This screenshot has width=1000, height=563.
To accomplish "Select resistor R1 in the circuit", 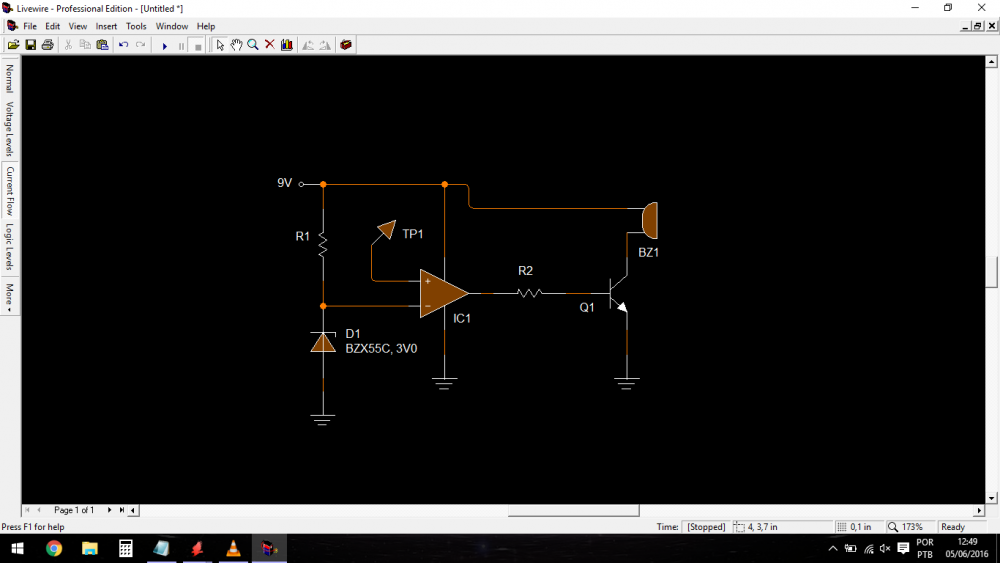I will [323, 245].
